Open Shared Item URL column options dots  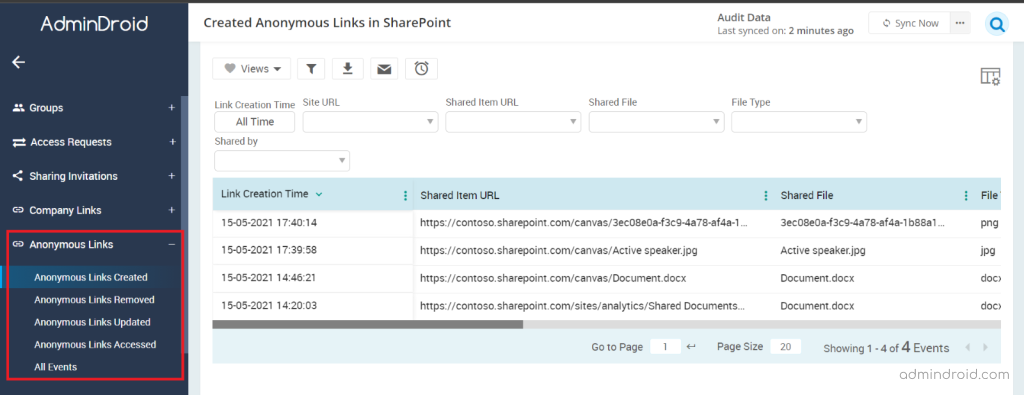coord(766,195)
